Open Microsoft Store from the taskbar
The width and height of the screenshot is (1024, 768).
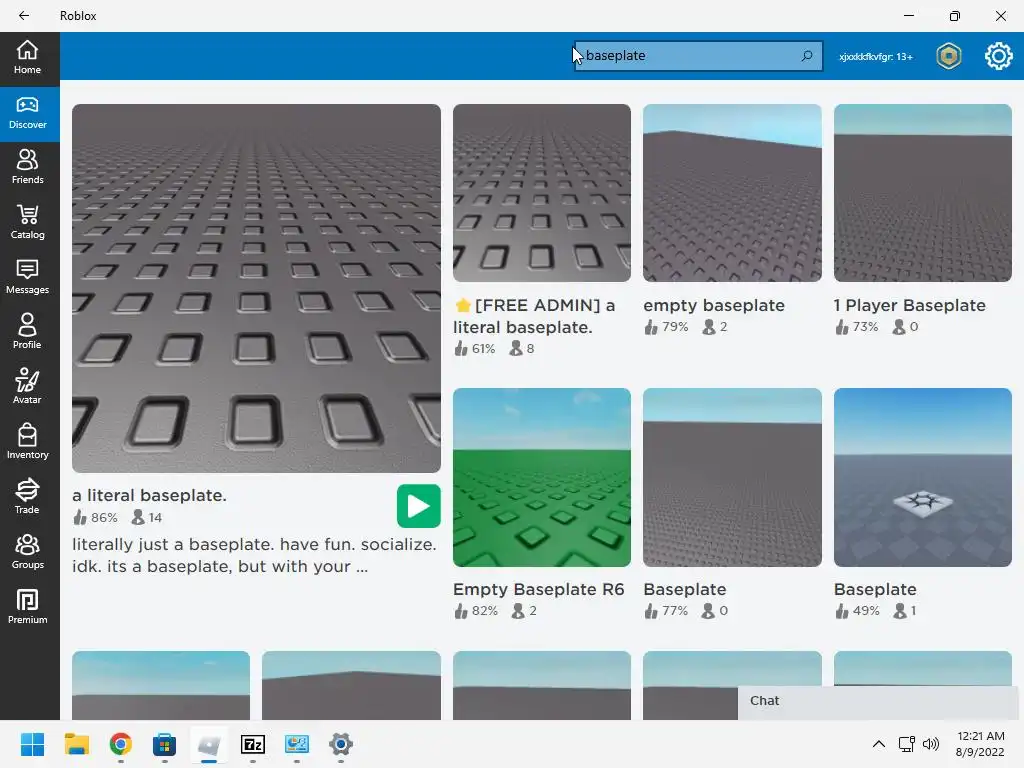pyautogui.click(x=165, y=744)
